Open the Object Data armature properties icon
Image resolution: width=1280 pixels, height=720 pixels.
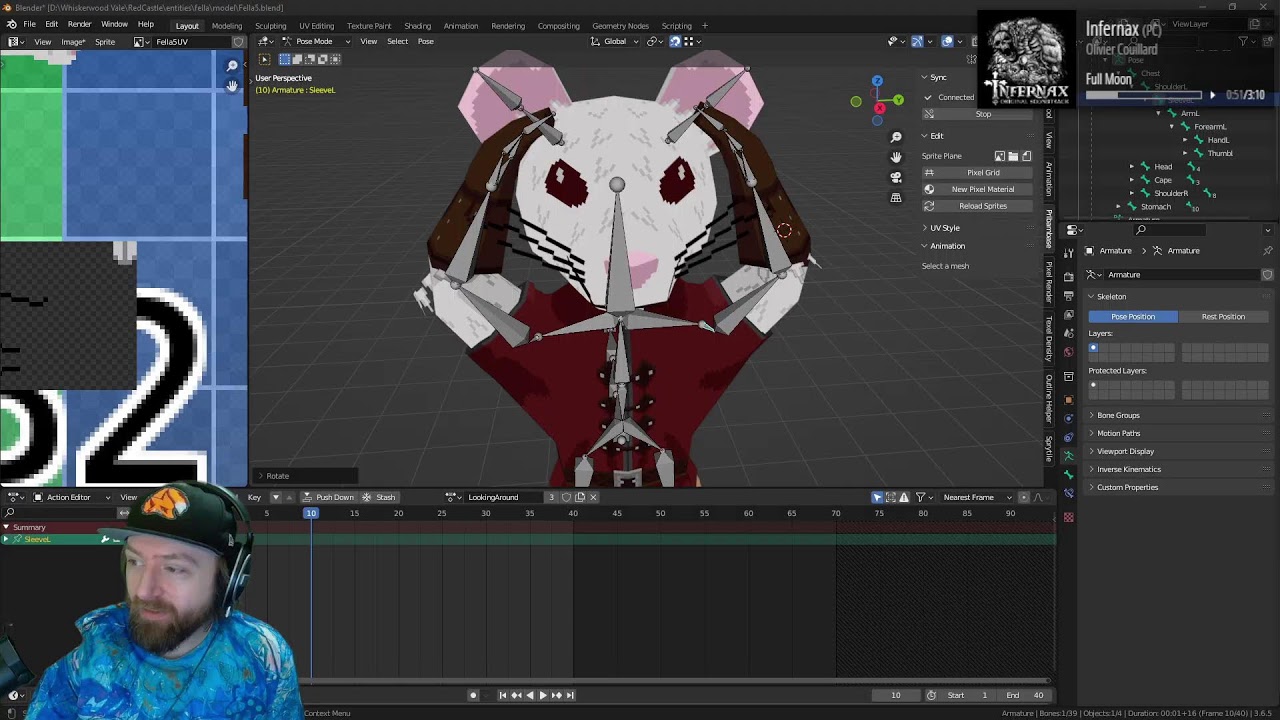1068,456
